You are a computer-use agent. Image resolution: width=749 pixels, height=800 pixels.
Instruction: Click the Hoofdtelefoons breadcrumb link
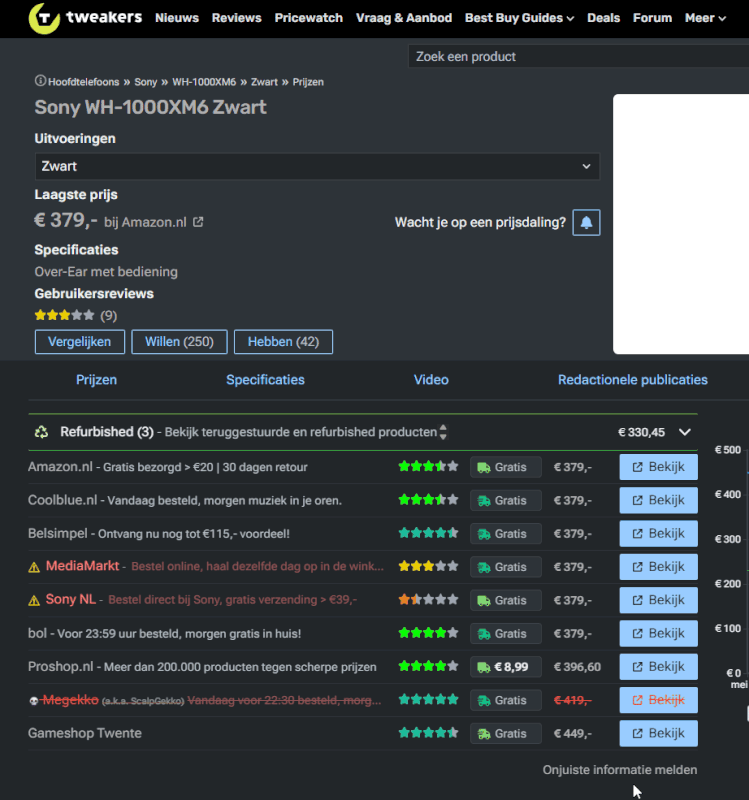point(84,82)
